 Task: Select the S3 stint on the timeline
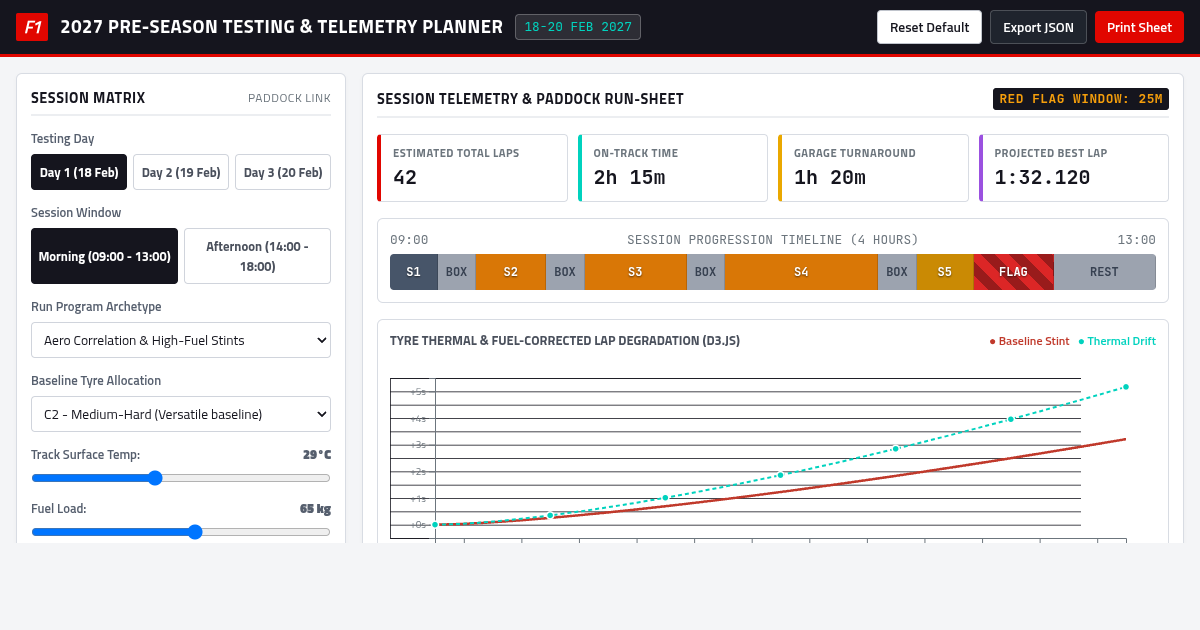[635, 272]
